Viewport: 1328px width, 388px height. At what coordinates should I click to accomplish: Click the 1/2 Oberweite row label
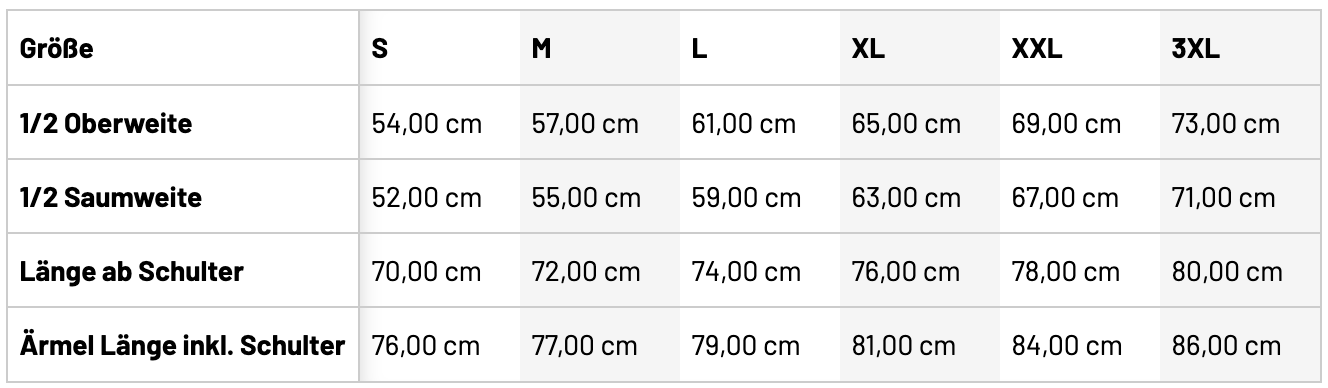pyautogui.click(x=106, y=124)
